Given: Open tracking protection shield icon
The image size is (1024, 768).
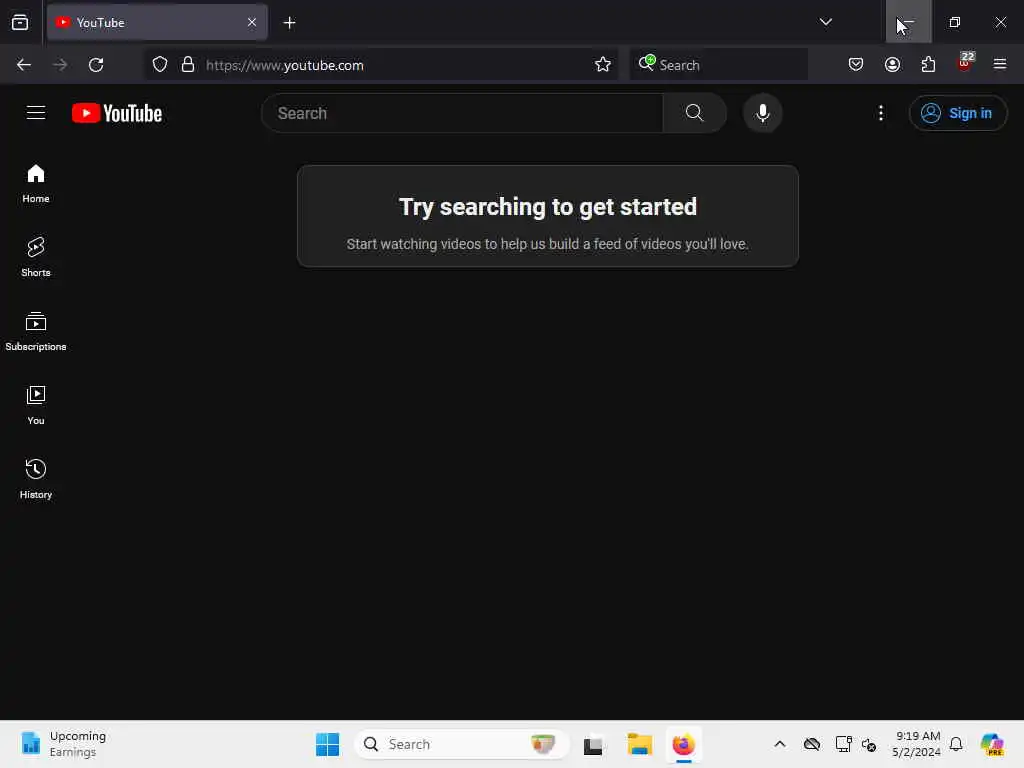Looking at the screenshot, I should pyautogui.click(x=160, y=65).
